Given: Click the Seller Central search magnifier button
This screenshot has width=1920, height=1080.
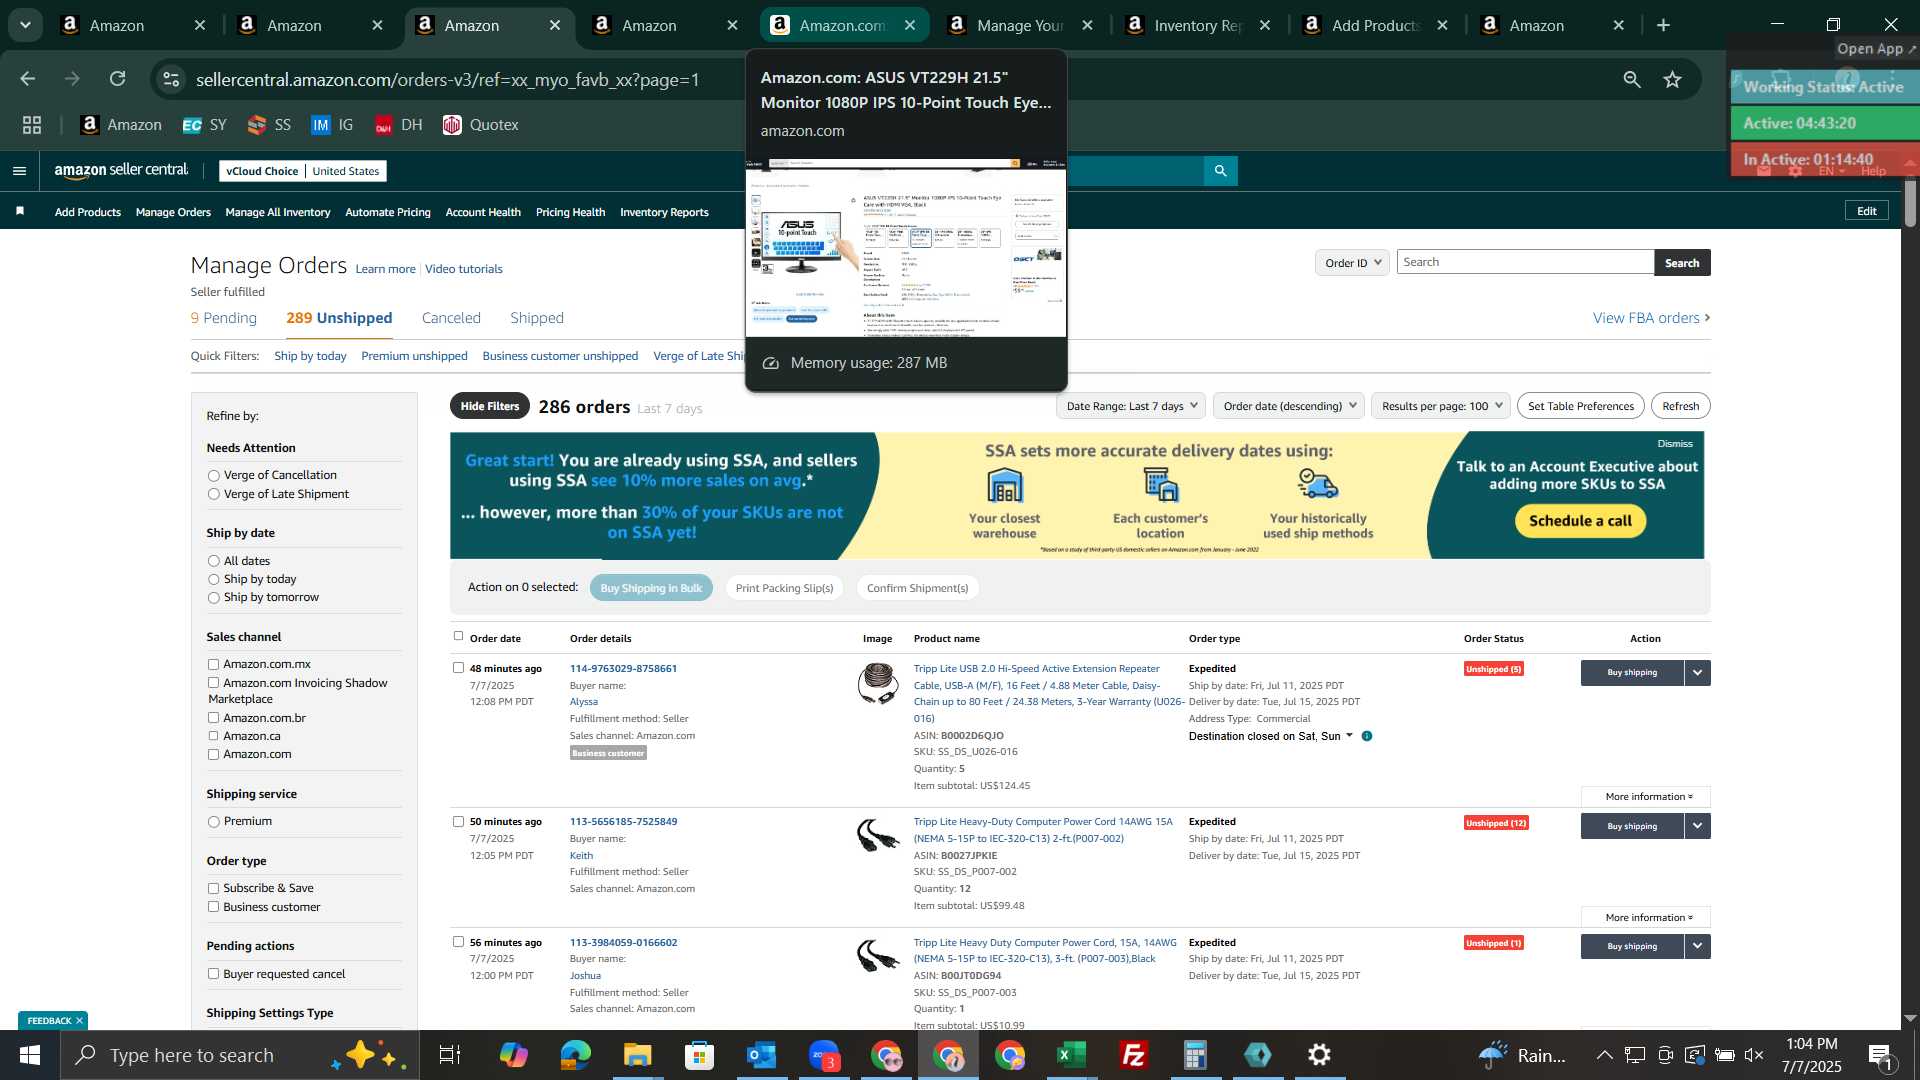Looking at the screenshot, I should click(1220, 171).
